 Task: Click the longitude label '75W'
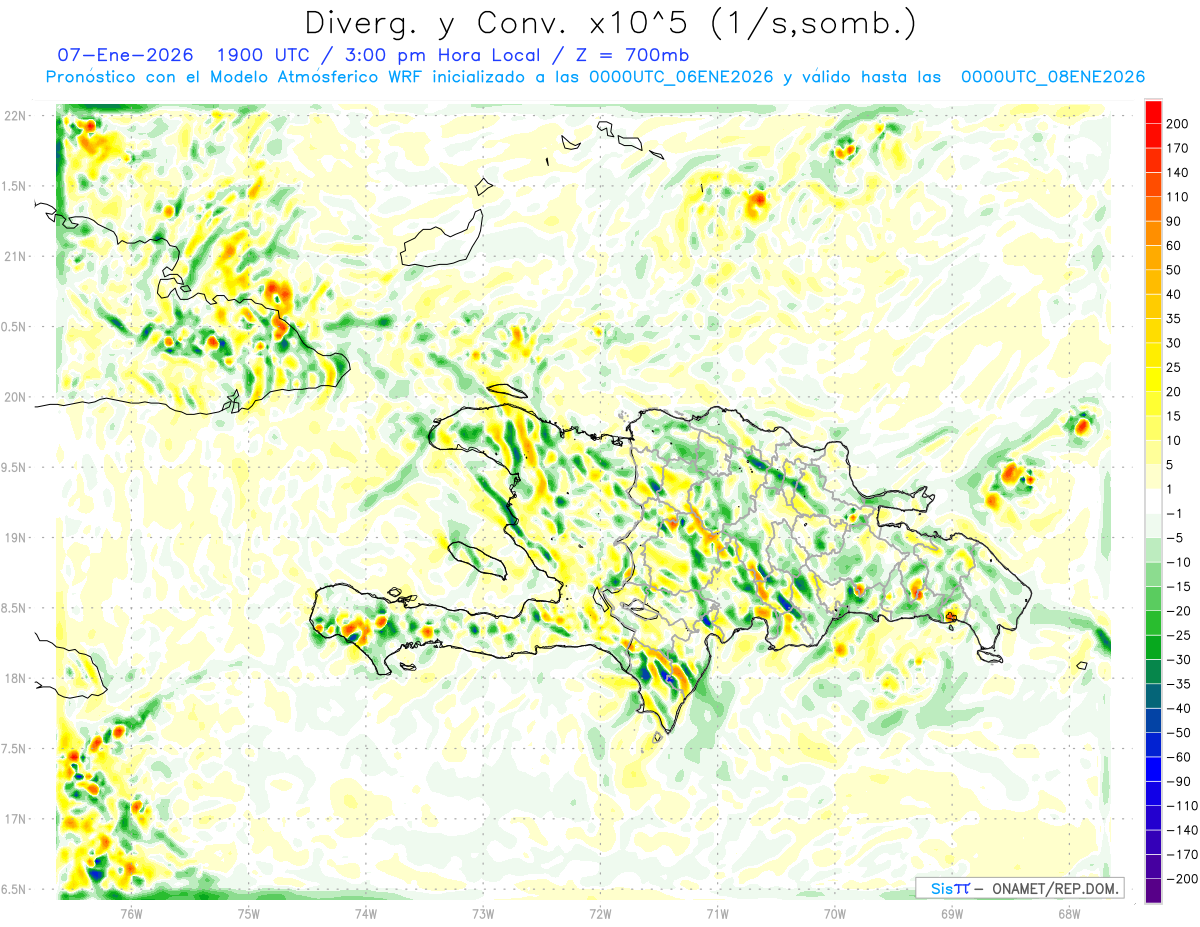click(x=249, y=913)
